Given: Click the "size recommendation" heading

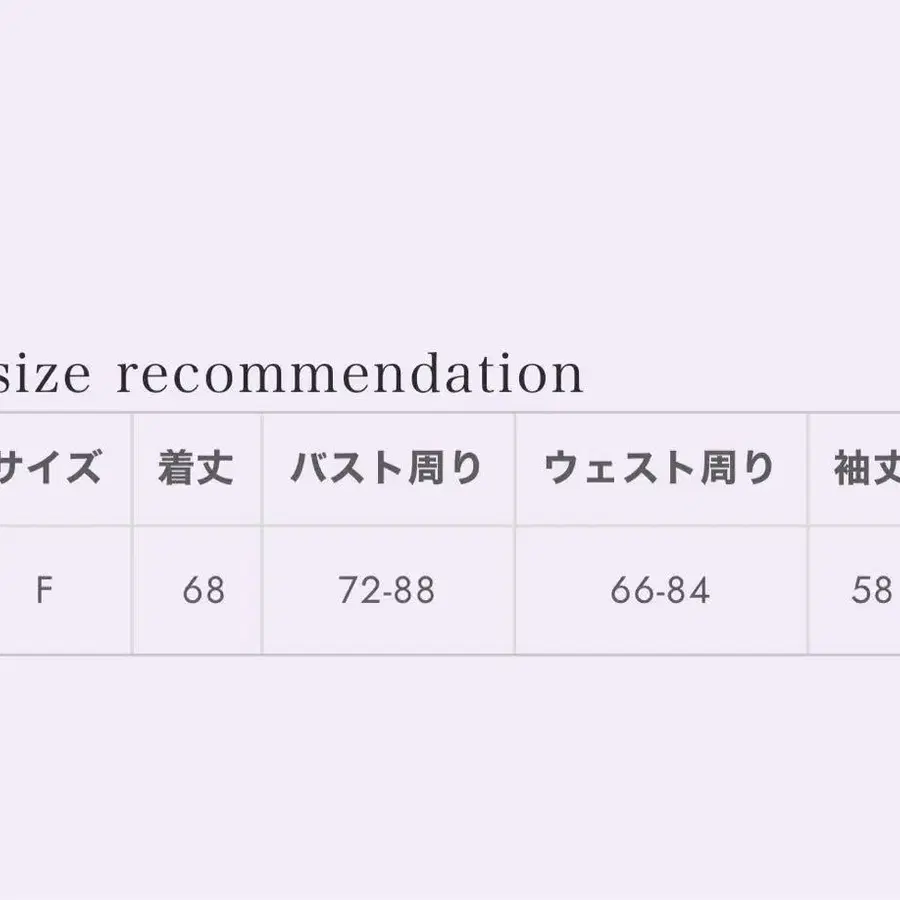Looking at the screenshot, I should [x=290, y=375].
